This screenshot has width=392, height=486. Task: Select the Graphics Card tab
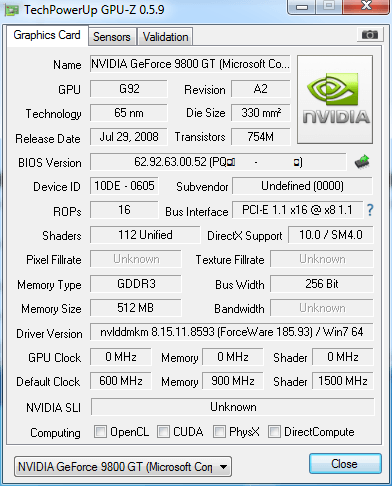coord(47,35)
